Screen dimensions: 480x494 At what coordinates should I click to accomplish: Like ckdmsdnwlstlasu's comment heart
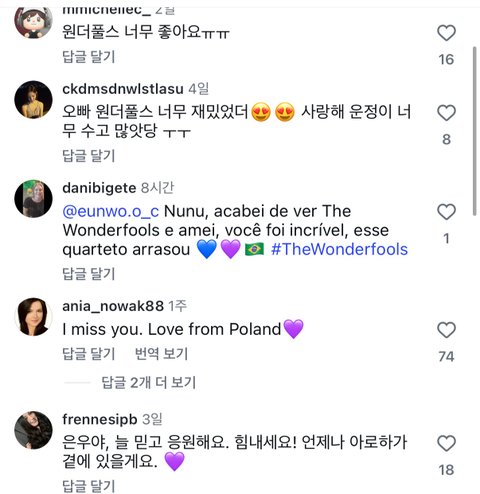coord(446,113)
